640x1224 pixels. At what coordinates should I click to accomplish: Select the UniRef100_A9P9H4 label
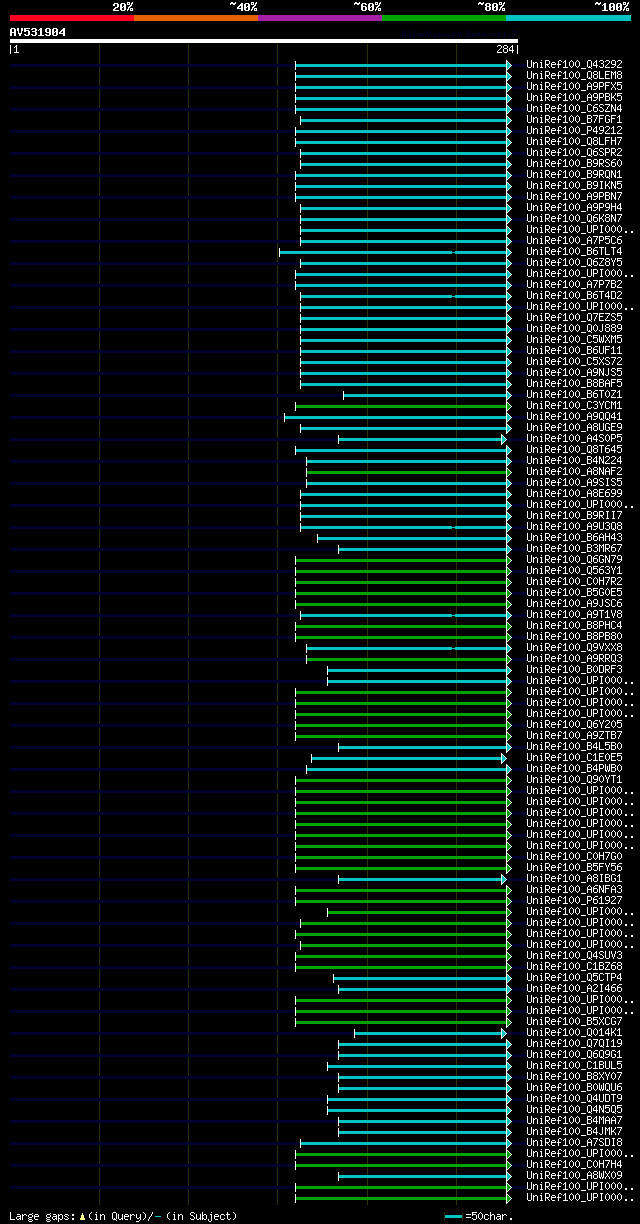[x=574, y=207]
